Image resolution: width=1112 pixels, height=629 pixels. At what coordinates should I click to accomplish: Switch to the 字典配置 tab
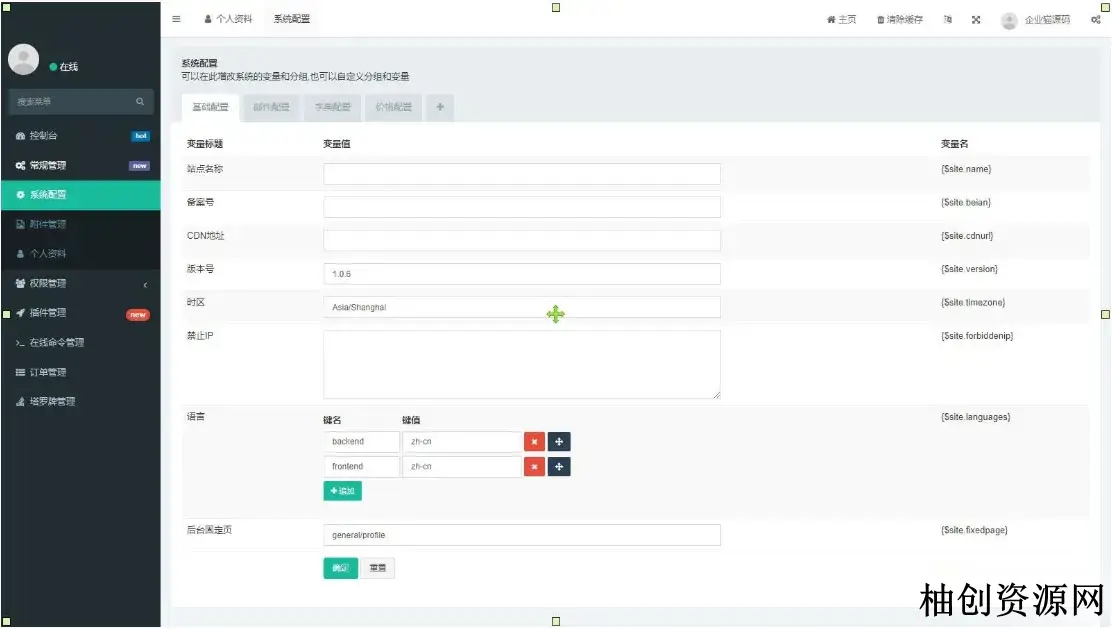pos(332,107)
